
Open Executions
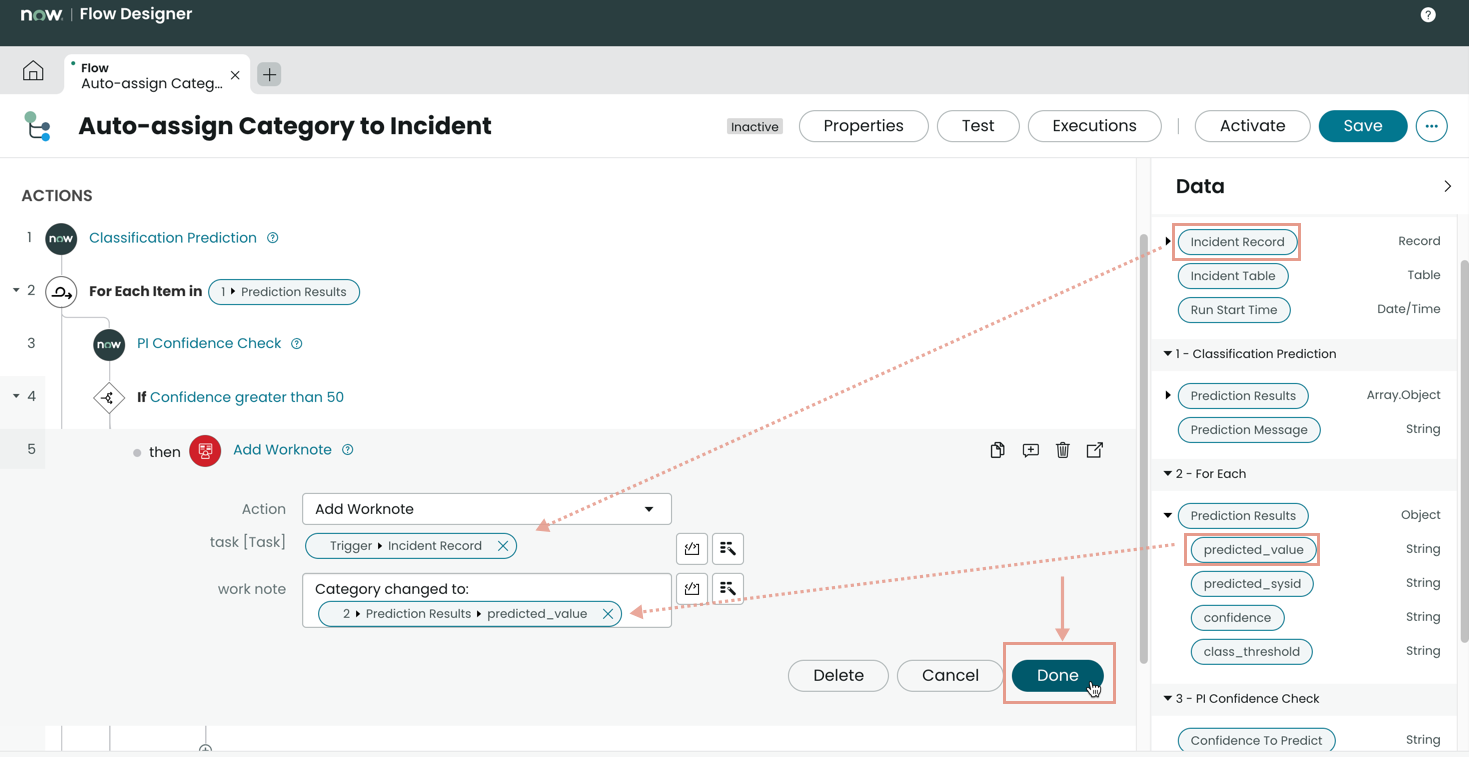tap(1094, 126)
